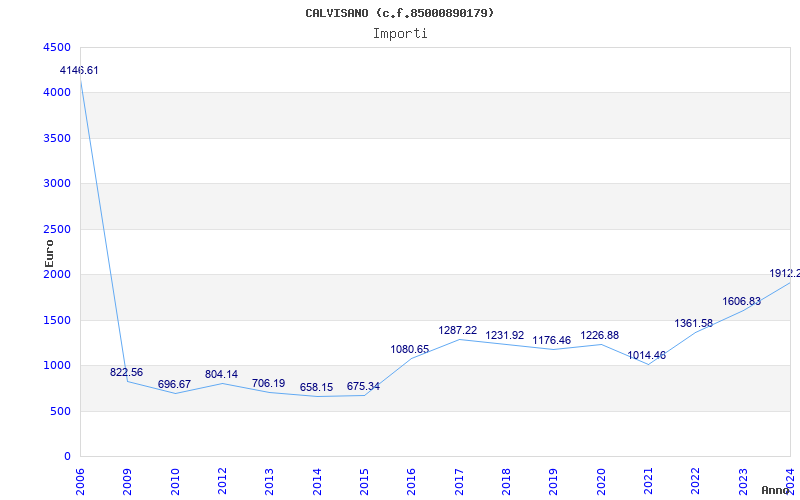This screenshot has width=800, height=500.
Task: Click the 1500 y-axis tick label
Action: coord(57,320)
